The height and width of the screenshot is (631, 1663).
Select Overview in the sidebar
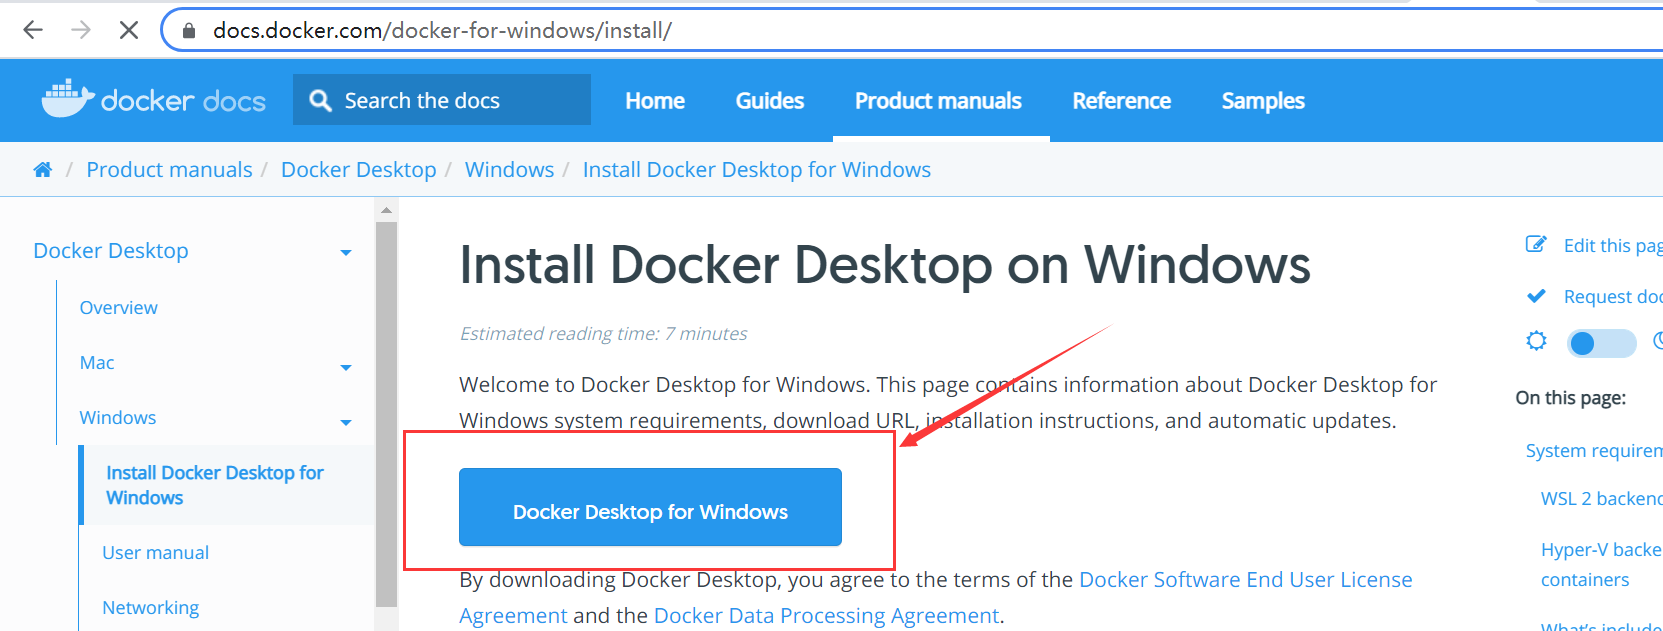(118, 308)
